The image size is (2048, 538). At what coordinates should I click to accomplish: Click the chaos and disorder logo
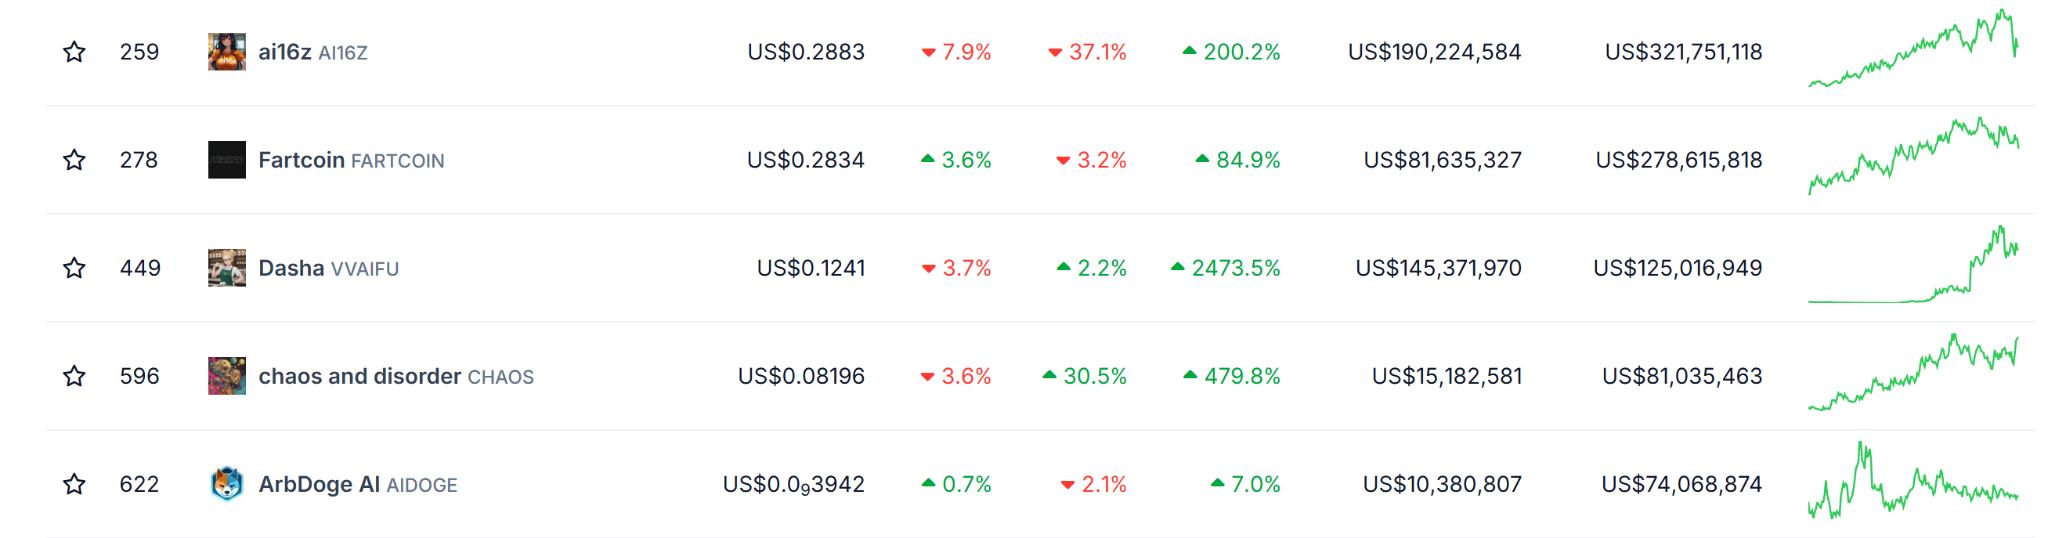tap(227, 376)
